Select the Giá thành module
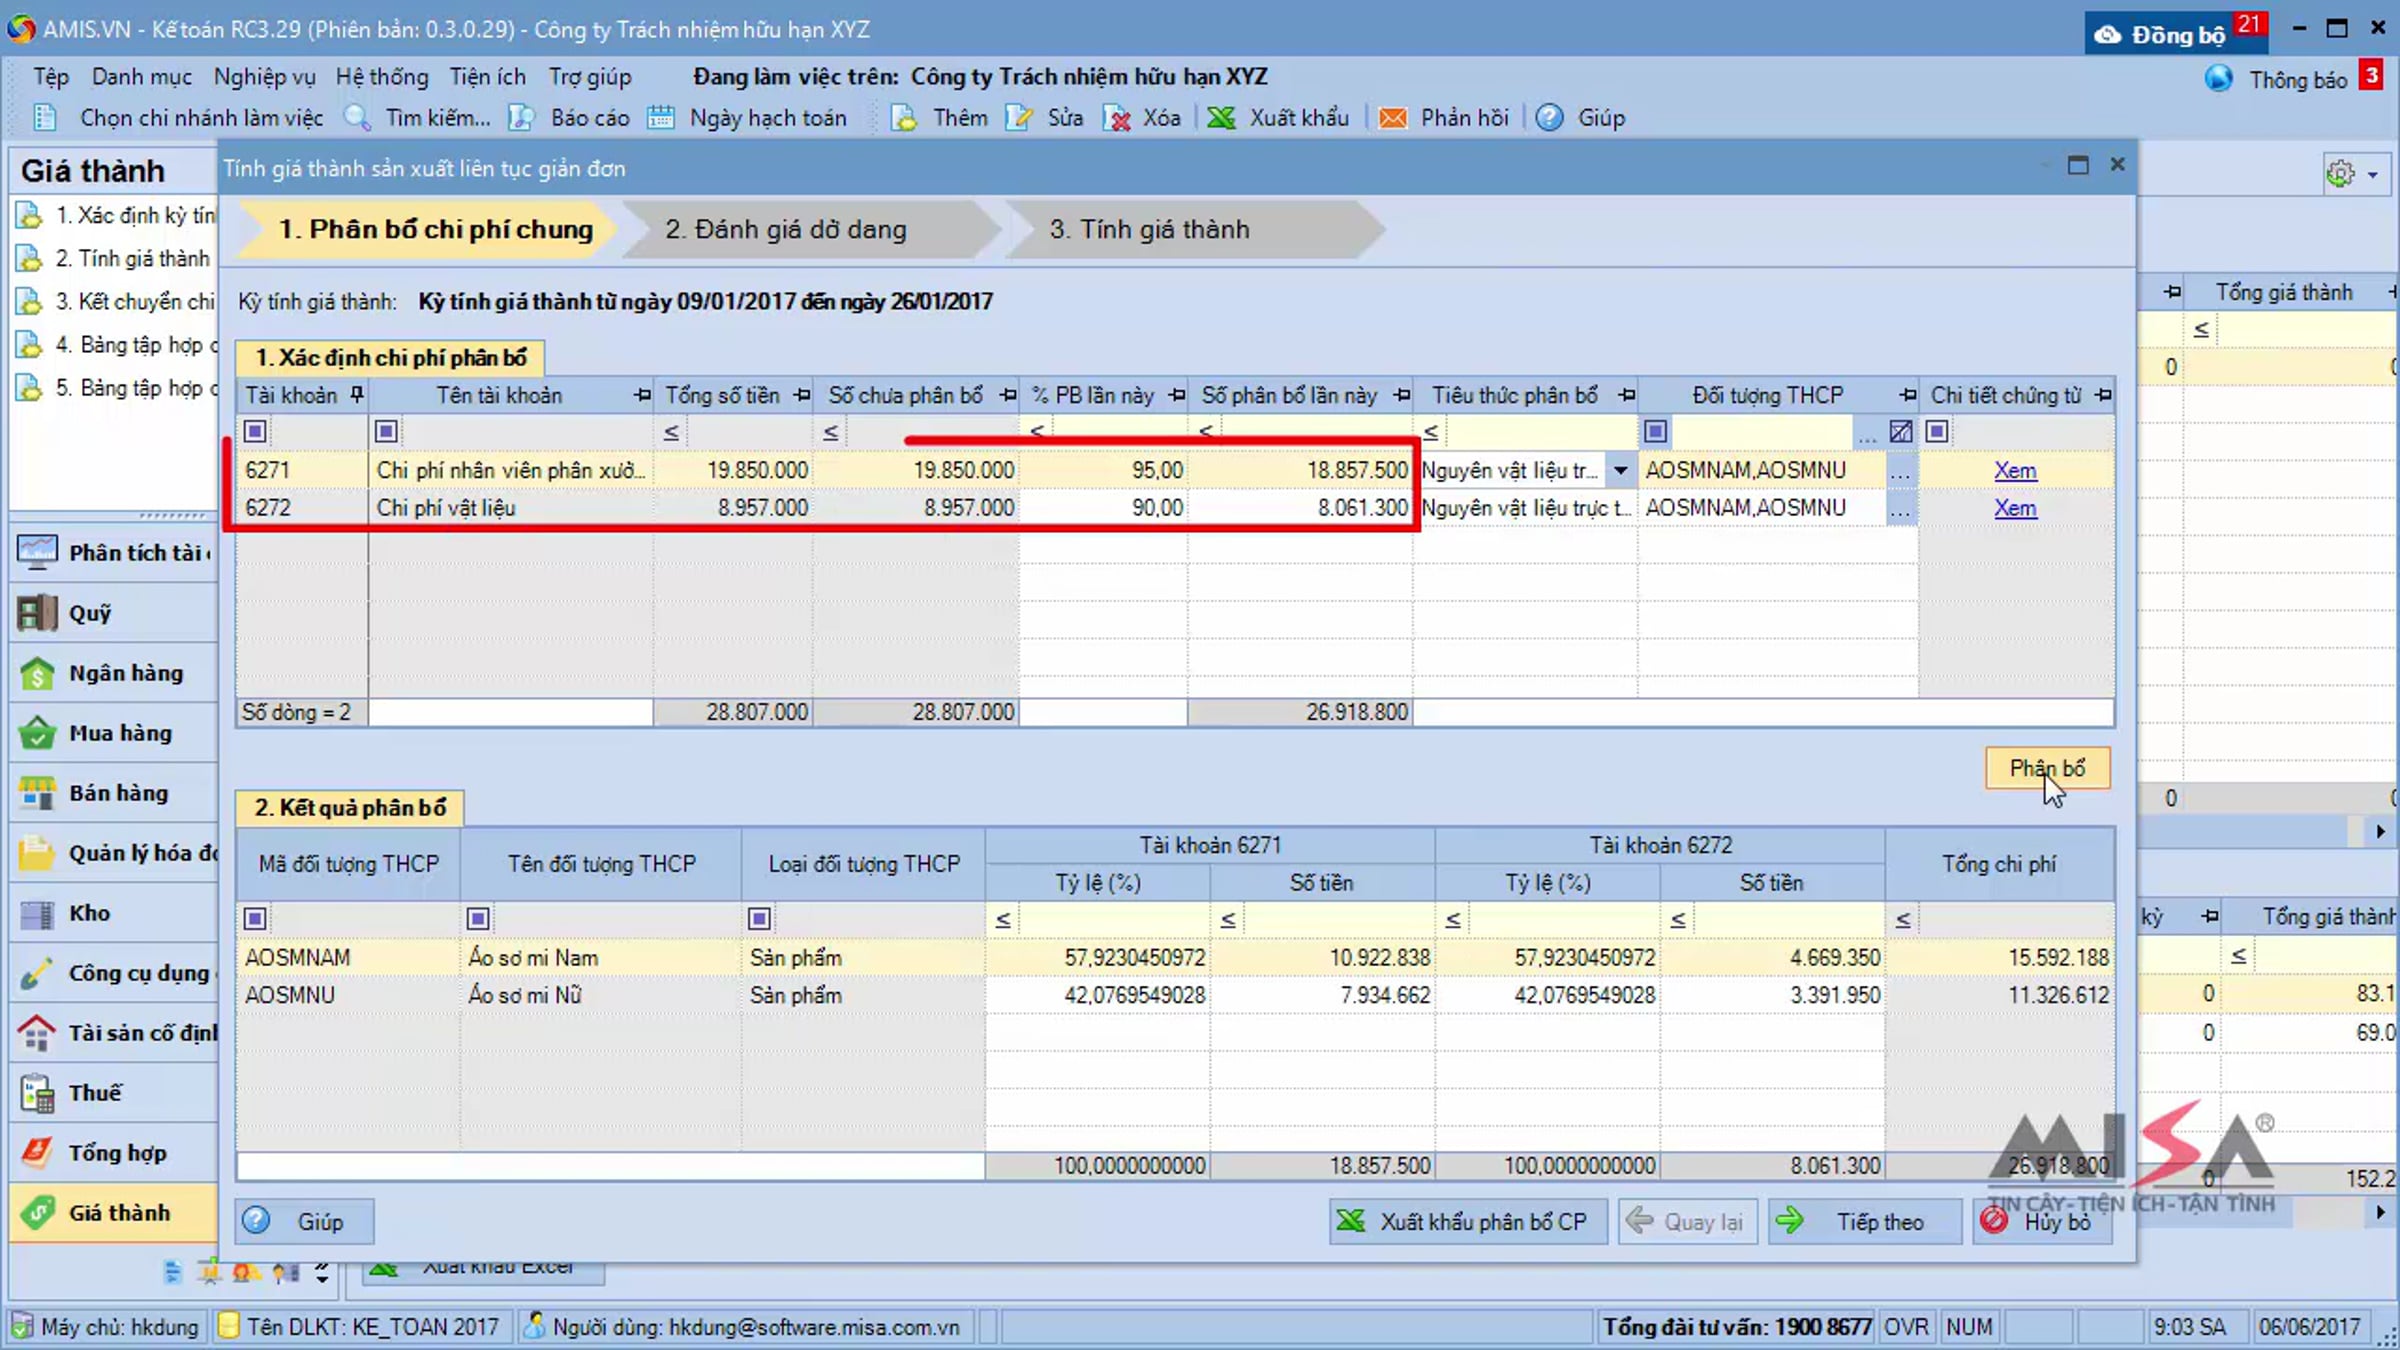Screen dimensions: 2400x1350 (x=112, y=1213)
